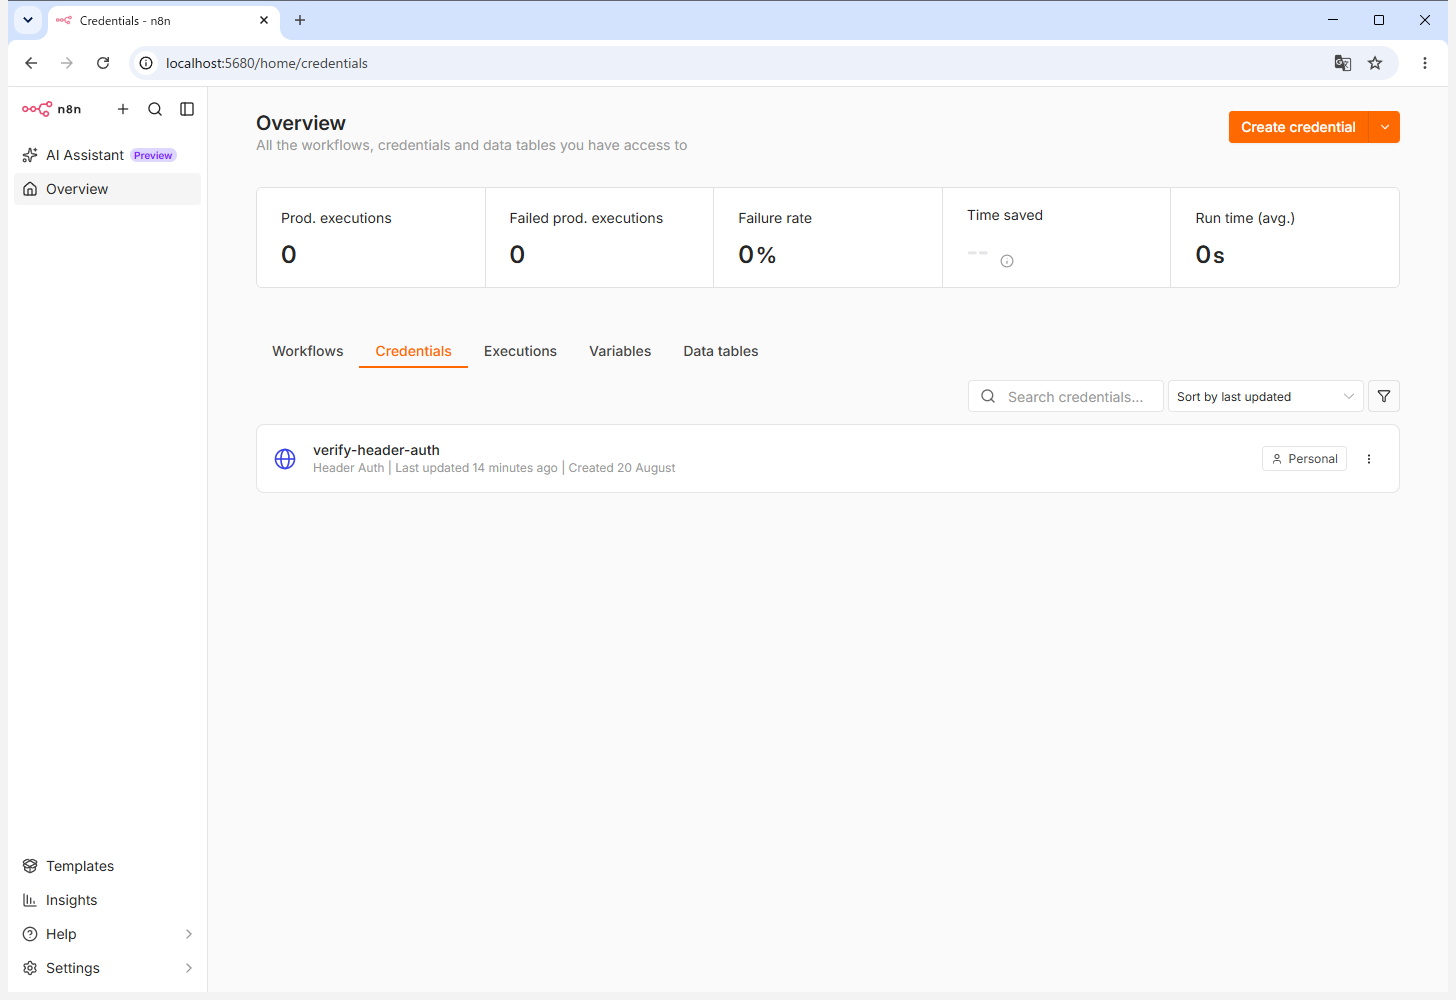Open dropdown arrow beside Create credential
Viewport: 1456px width, 1000px height.
point(1385,127)
